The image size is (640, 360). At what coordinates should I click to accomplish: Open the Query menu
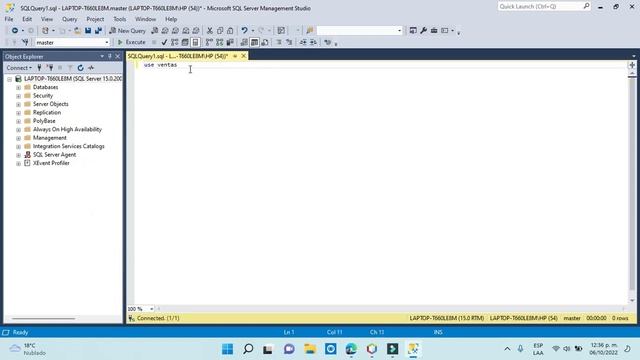point(69,19)
